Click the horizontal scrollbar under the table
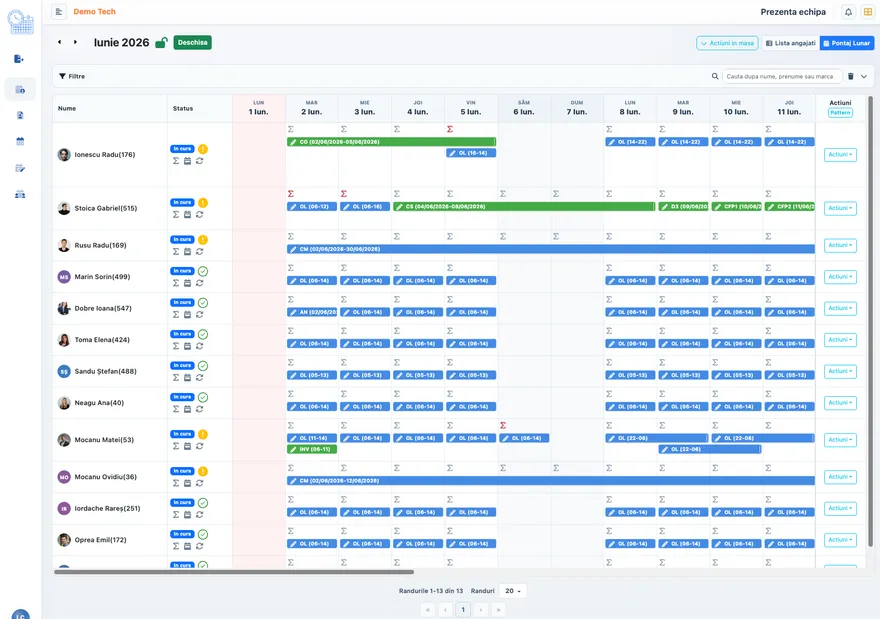This screenshot has height=619, width=880. (x=234, y=572)
